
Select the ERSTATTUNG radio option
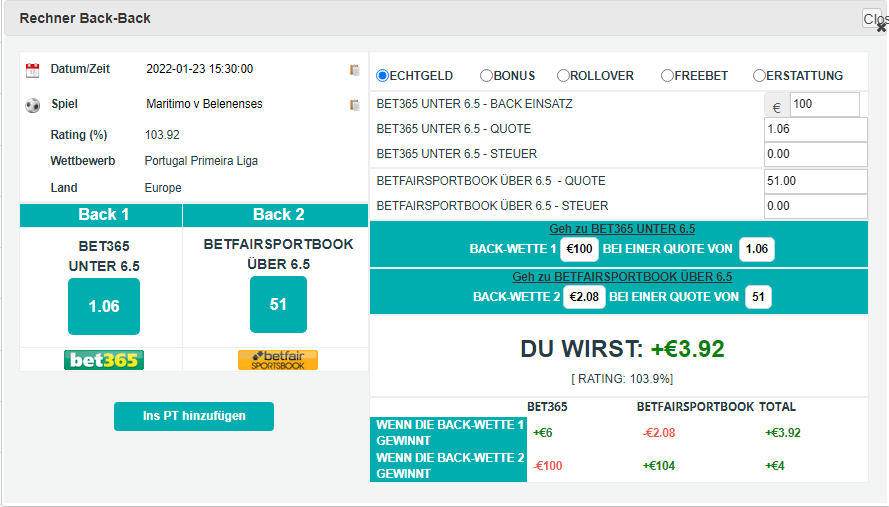coord(759,75)
